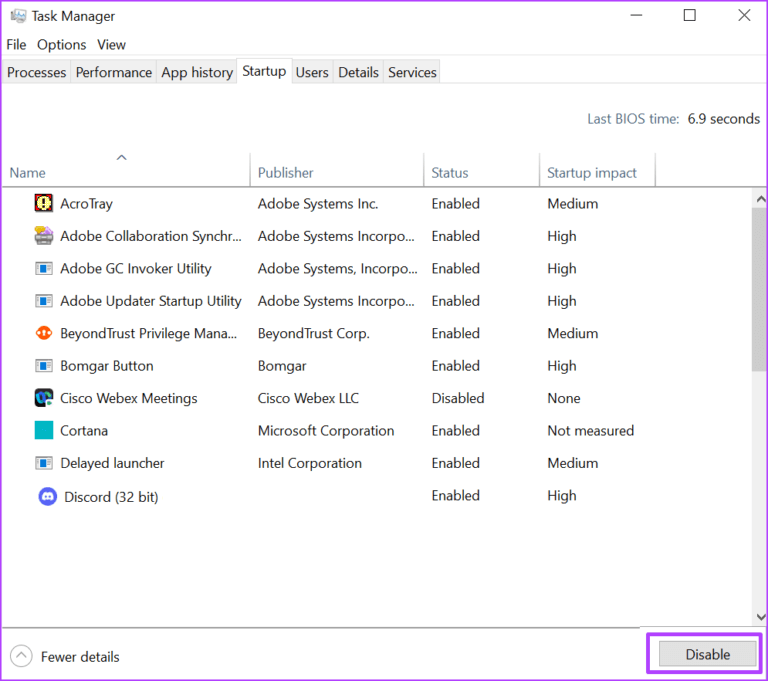Viewport: 768px width, 681px height.
Task: Switch to the Details tab
Action: point(359,72)
